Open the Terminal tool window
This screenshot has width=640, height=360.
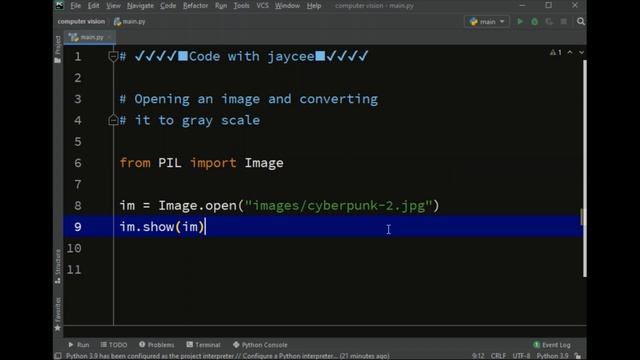click(x=203, y=345)
